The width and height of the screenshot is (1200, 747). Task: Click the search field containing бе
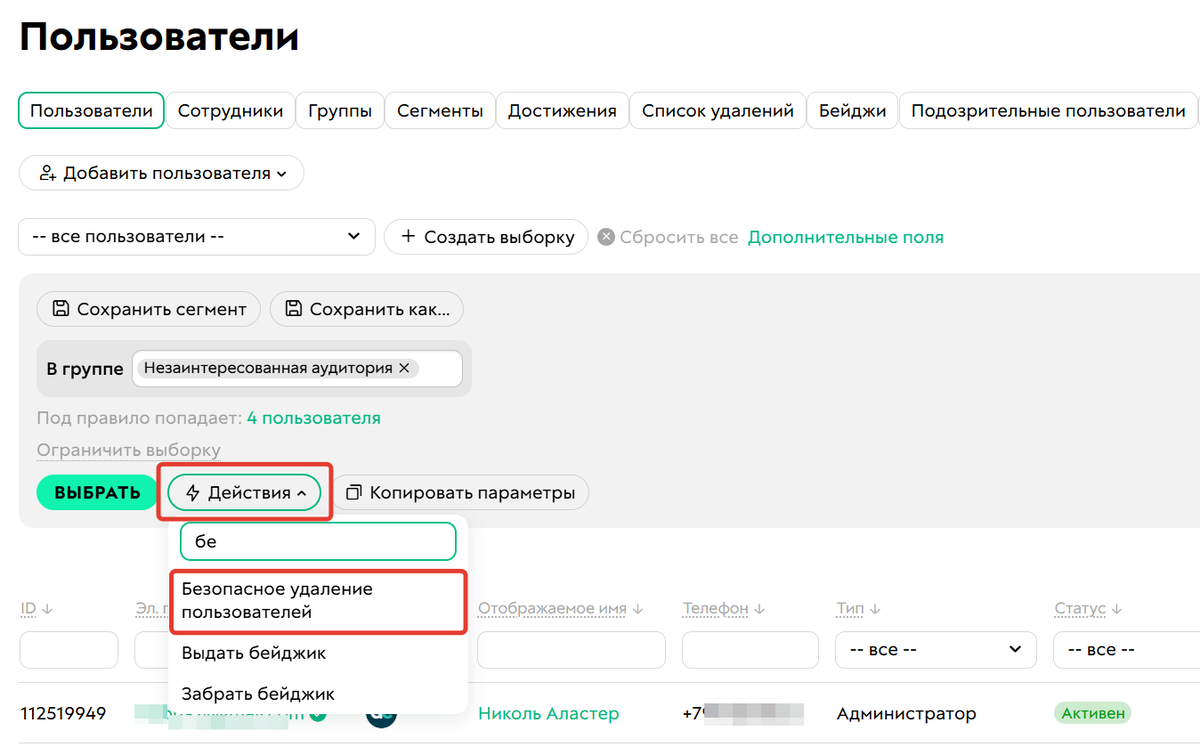(317, 540)
